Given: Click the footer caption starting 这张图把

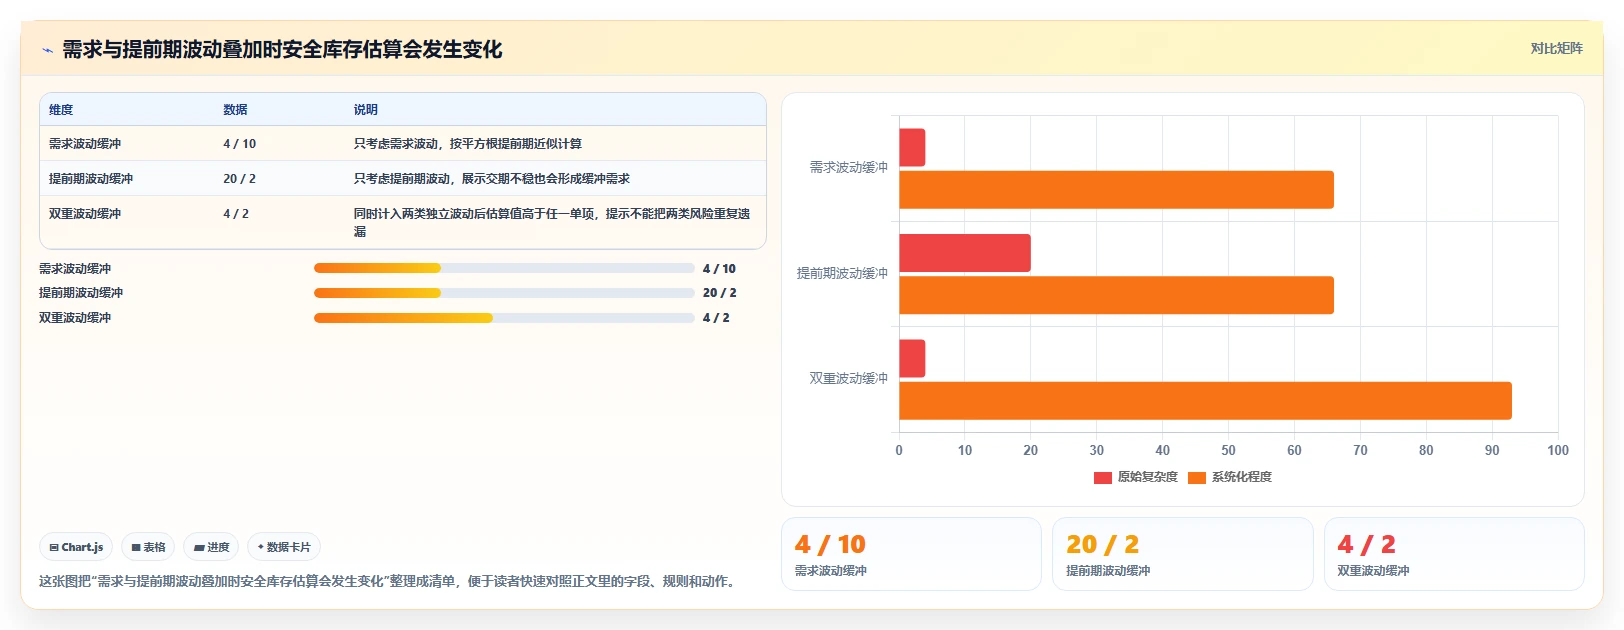Looking at the screenshot, I should click(390, 581).
